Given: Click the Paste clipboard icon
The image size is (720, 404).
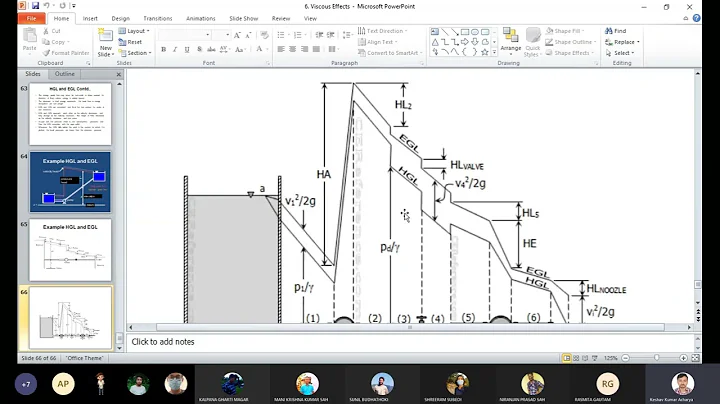Looking at the screenshot, I should (30, 35).
